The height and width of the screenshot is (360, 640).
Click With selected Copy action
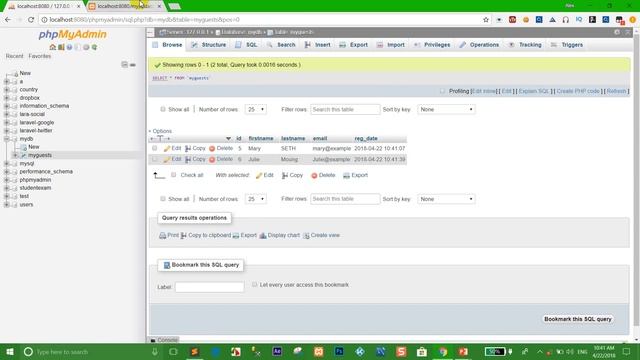coord(292,175)
